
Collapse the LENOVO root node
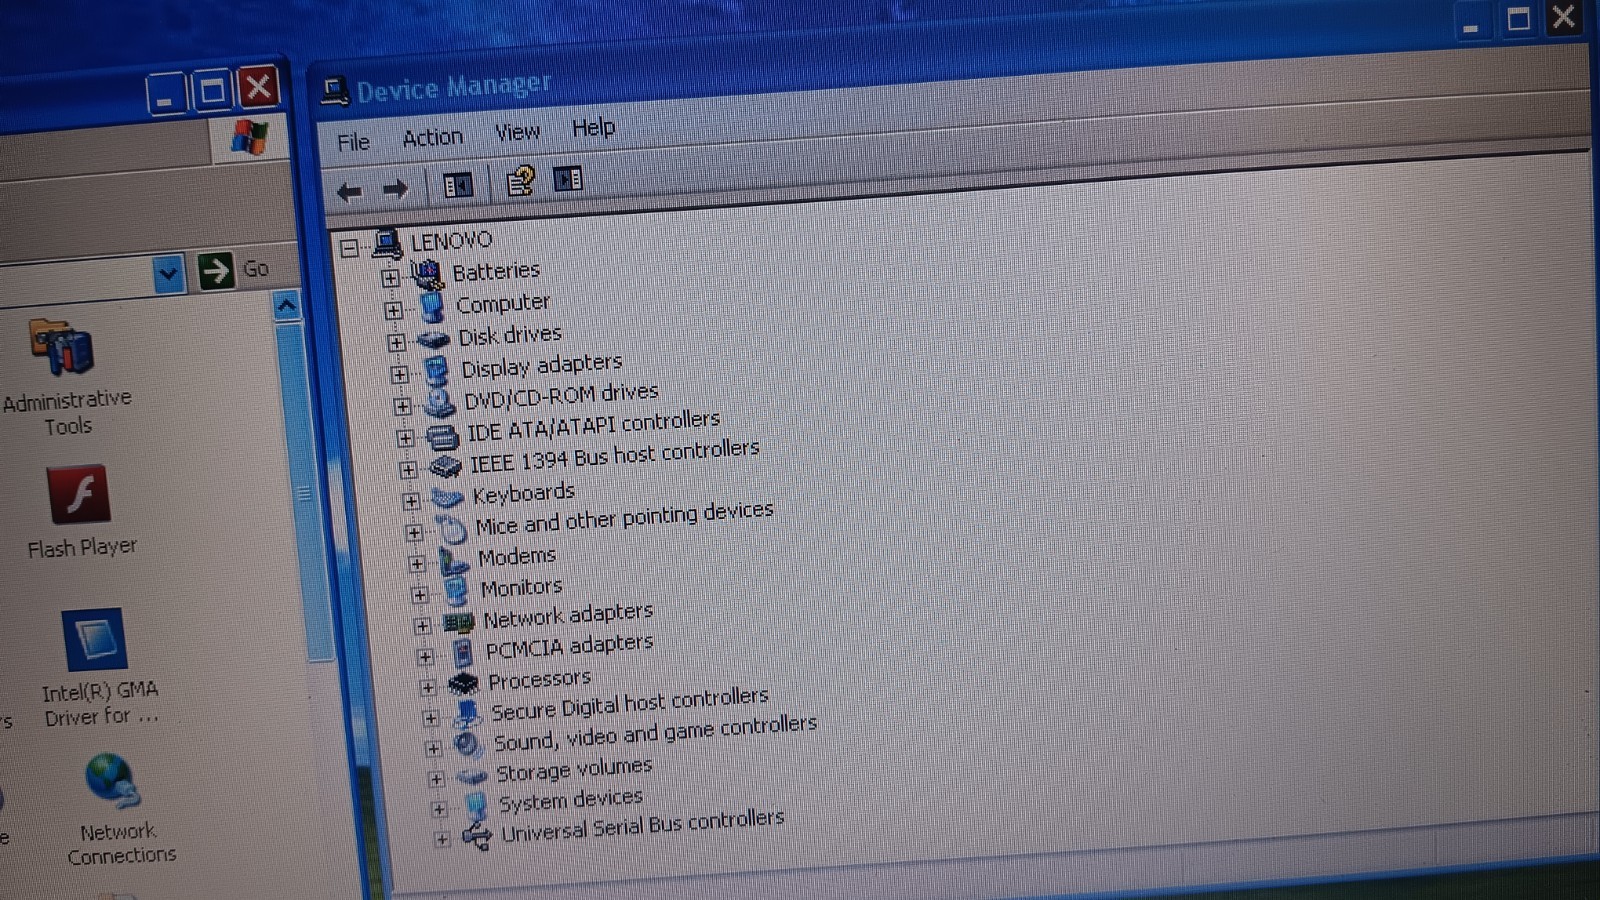349,247
